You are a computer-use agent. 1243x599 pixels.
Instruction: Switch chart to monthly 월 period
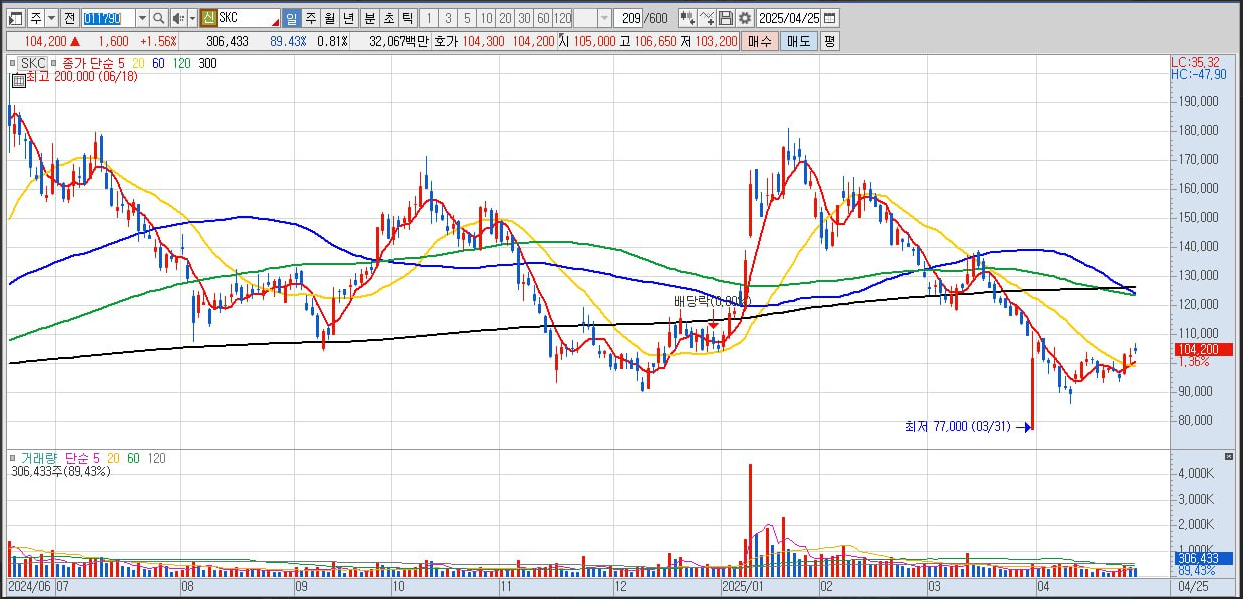(x=328, y=18)
